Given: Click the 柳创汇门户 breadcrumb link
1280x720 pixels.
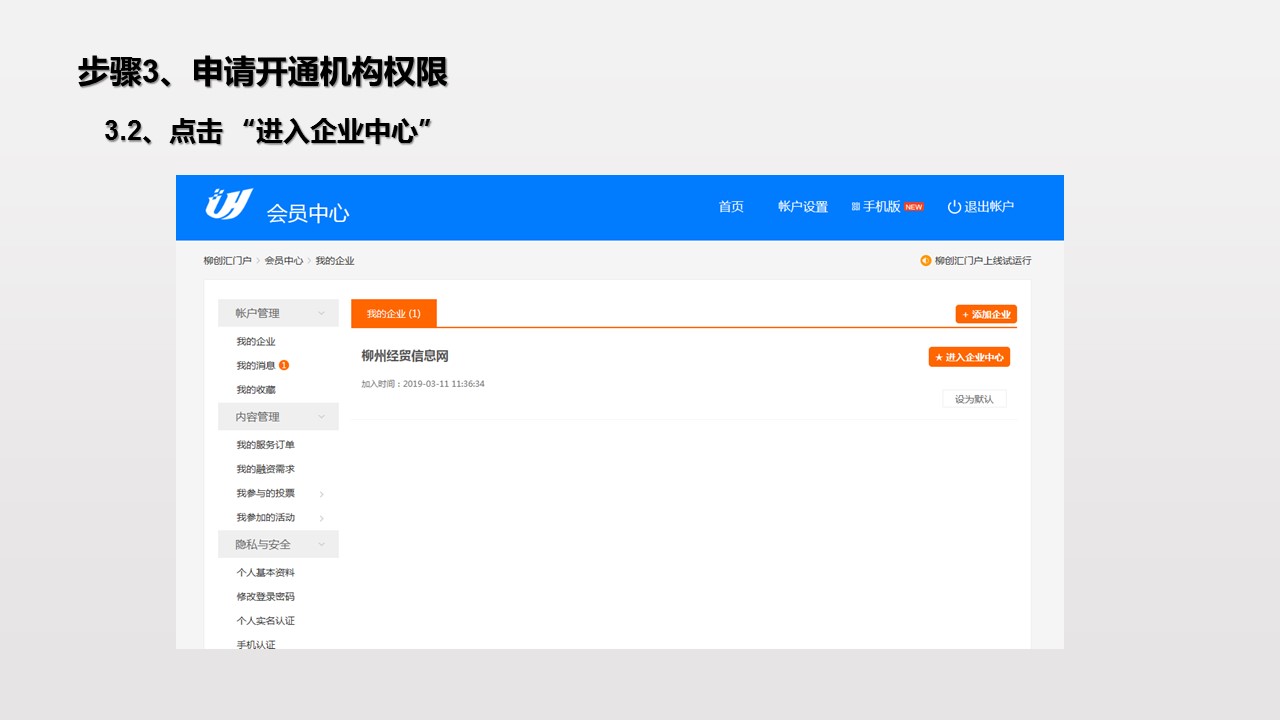Looking at the screenshot, I should pyautogui.click(x=228, y=261).
